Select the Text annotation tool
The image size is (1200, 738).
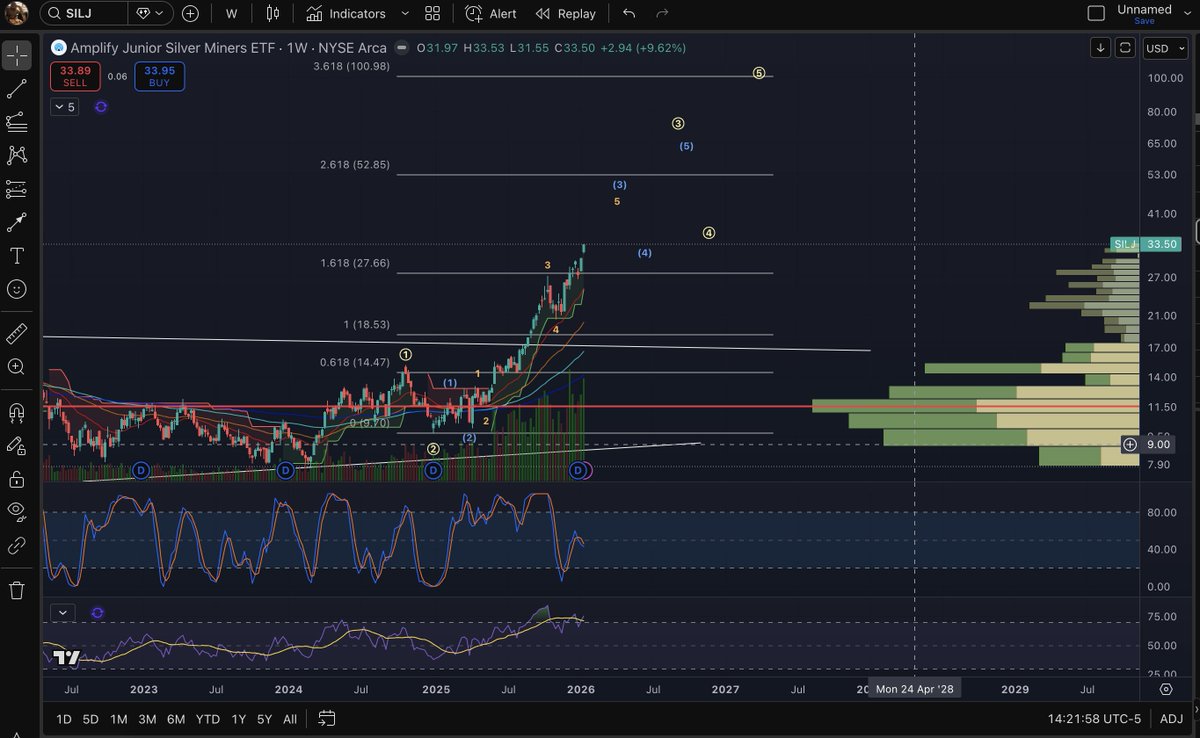[x=16, y=256]
